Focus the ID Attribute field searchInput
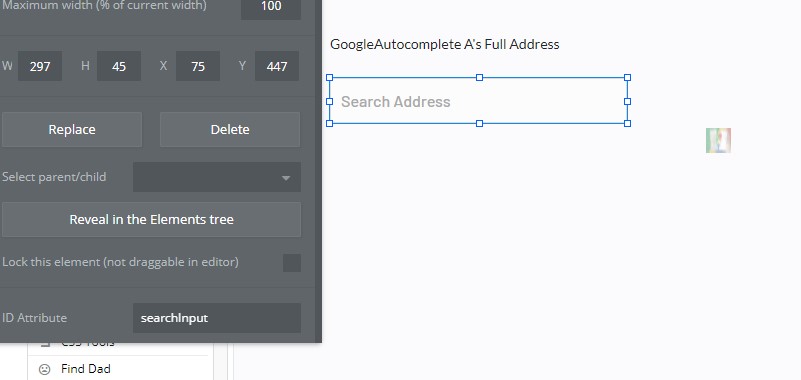This screenshot has width=801, height=380. (x=217, y=318)
